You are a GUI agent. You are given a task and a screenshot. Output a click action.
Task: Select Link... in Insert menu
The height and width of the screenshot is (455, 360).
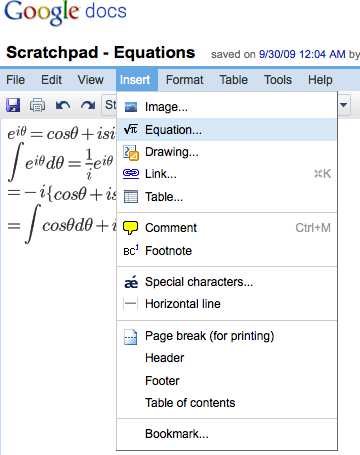[x=227, y=174]
